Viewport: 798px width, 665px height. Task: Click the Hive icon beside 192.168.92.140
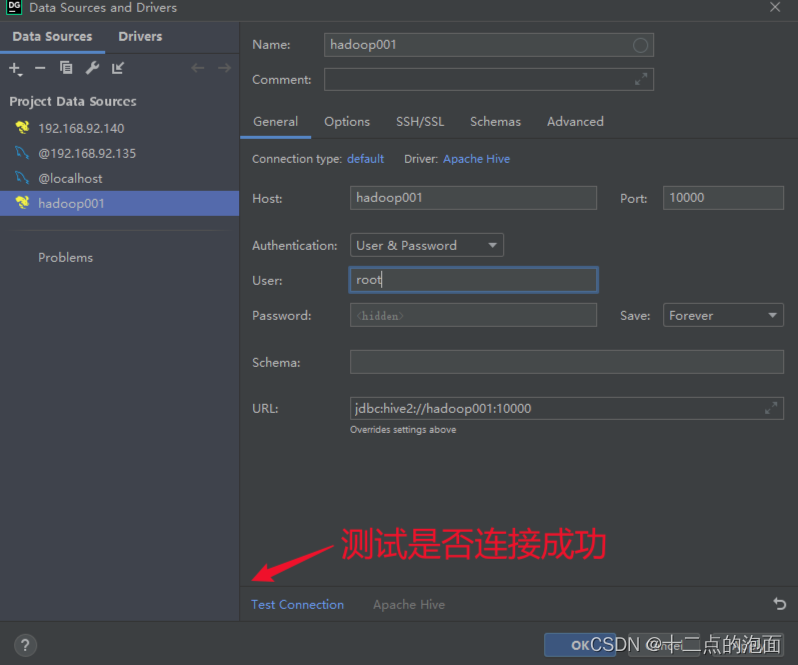(22, 127)
